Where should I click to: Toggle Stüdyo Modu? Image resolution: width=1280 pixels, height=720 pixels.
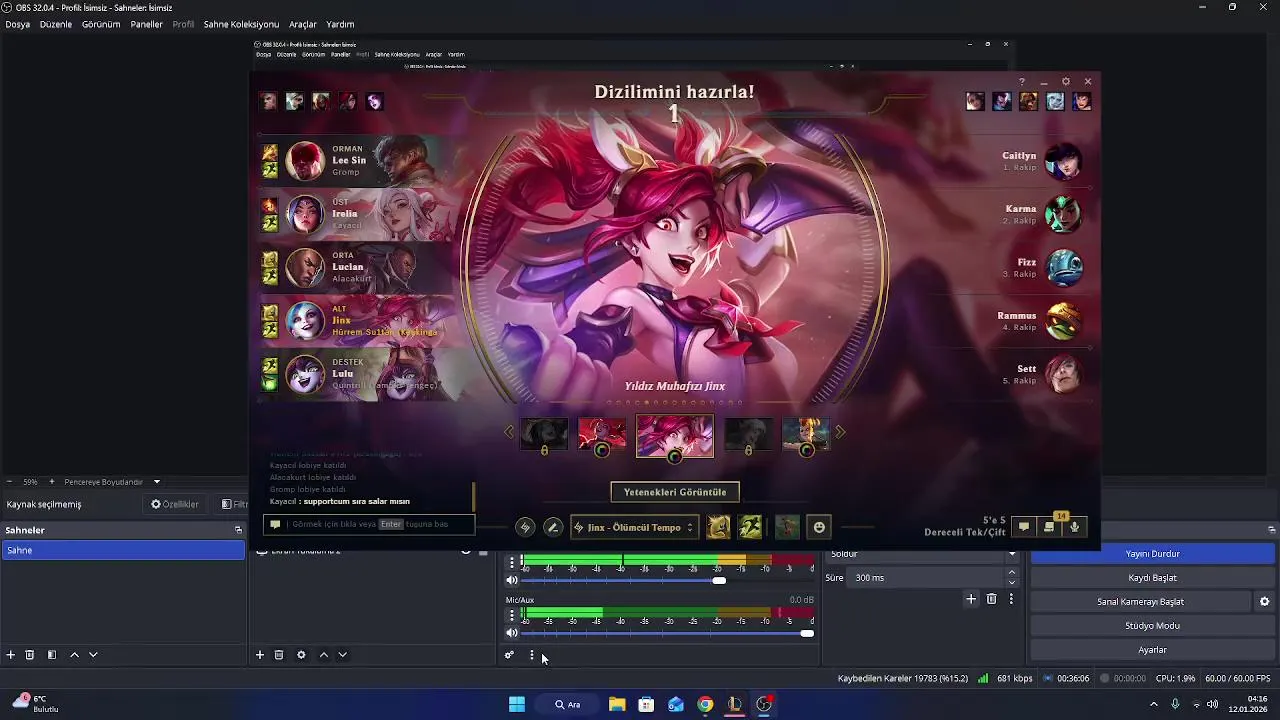tap(1153, 626)
